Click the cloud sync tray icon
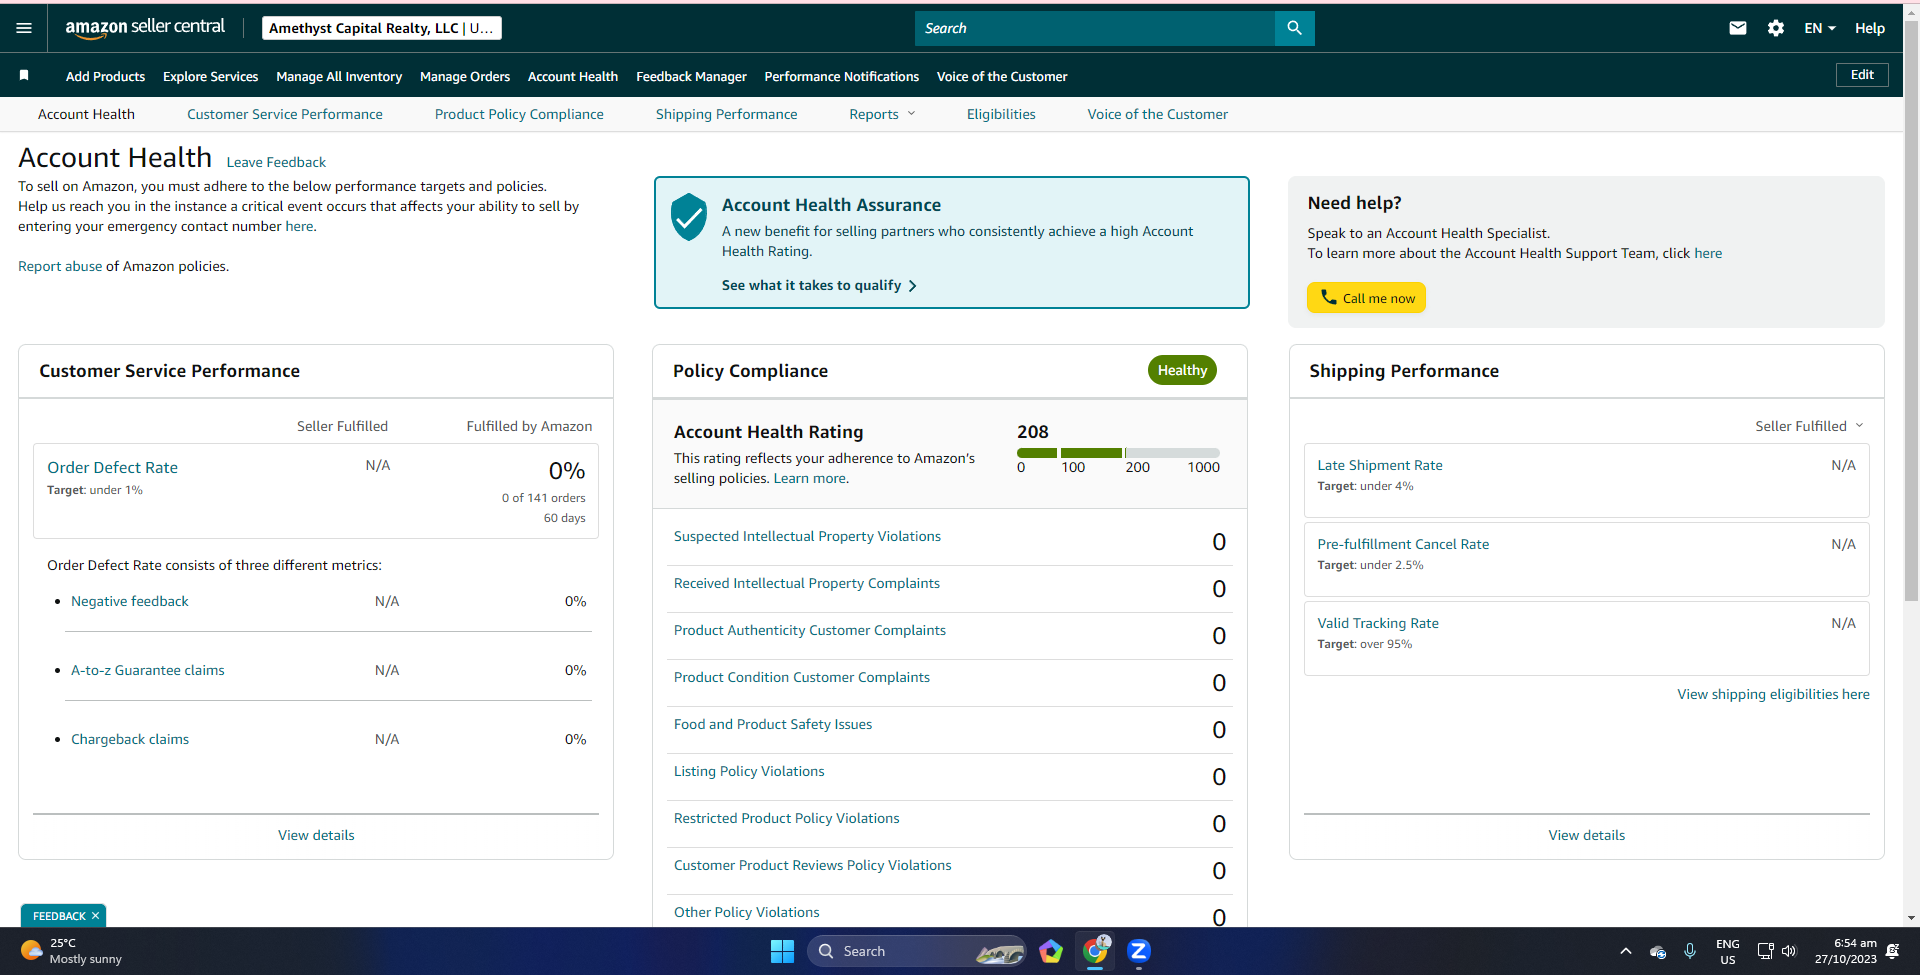This screenshot has height=975, width=1920. point(1658,952)
